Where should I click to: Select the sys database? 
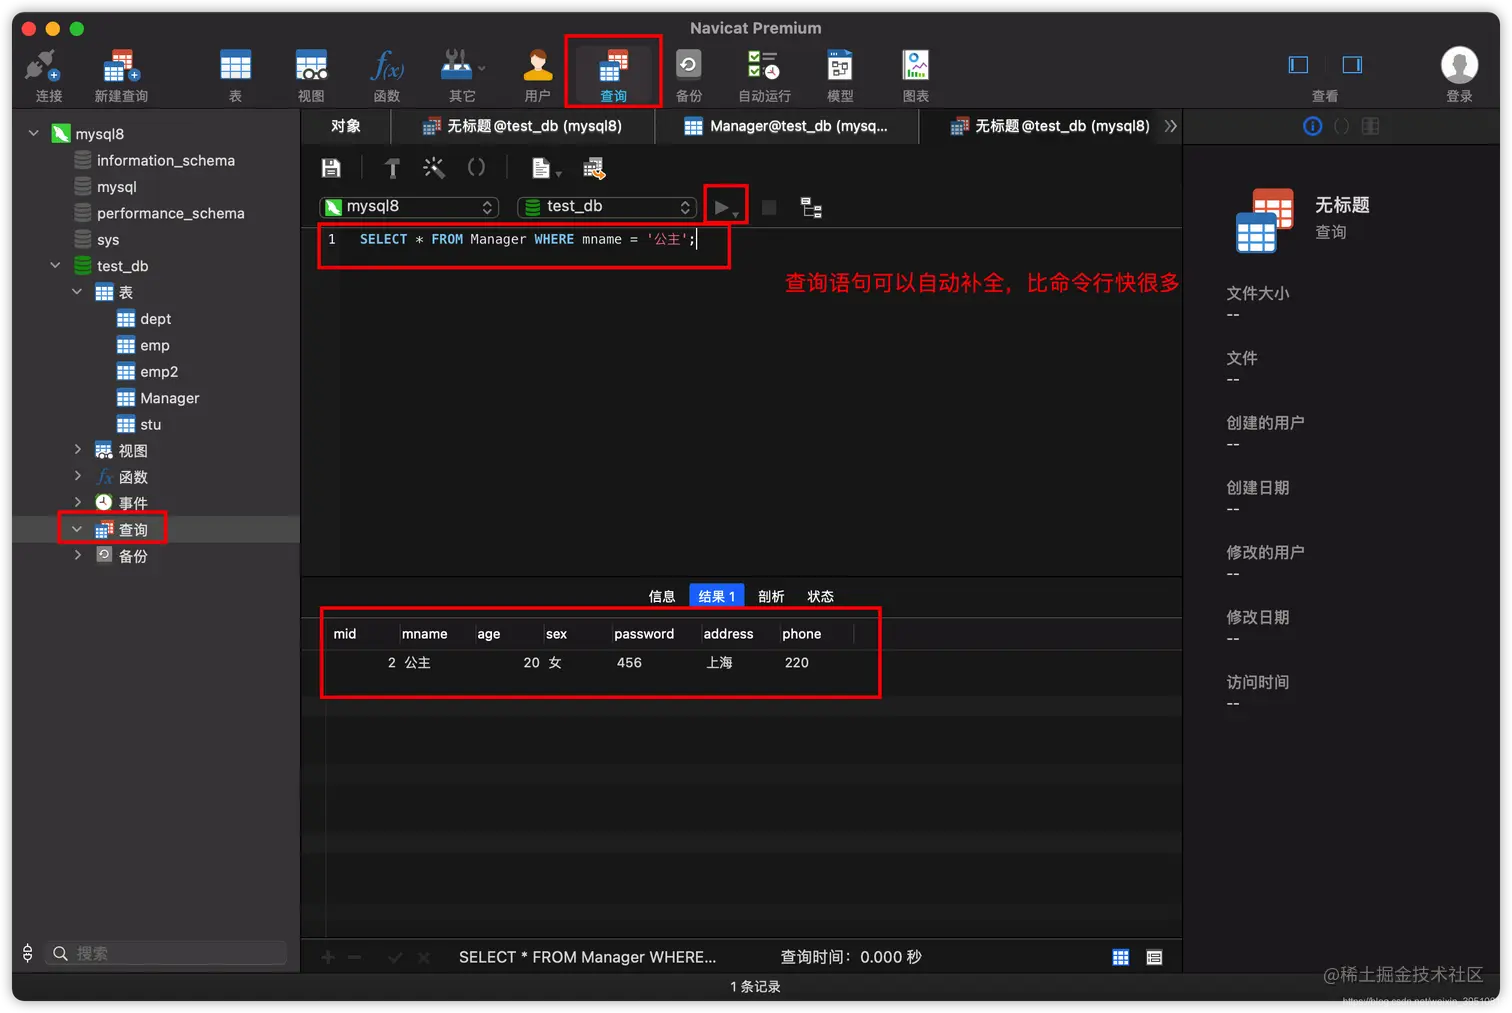tap(108, 239)
